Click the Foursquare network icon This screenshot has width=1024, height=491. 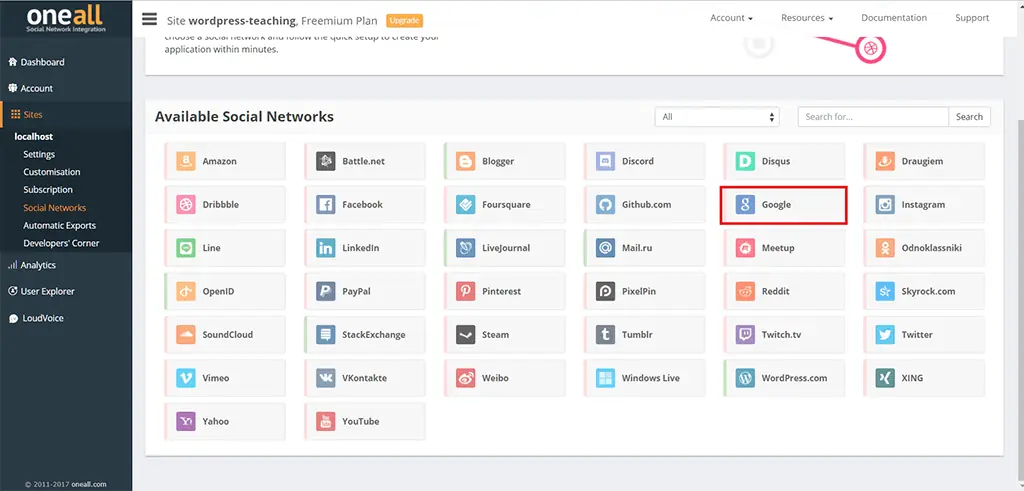click(x=466, y=204)
